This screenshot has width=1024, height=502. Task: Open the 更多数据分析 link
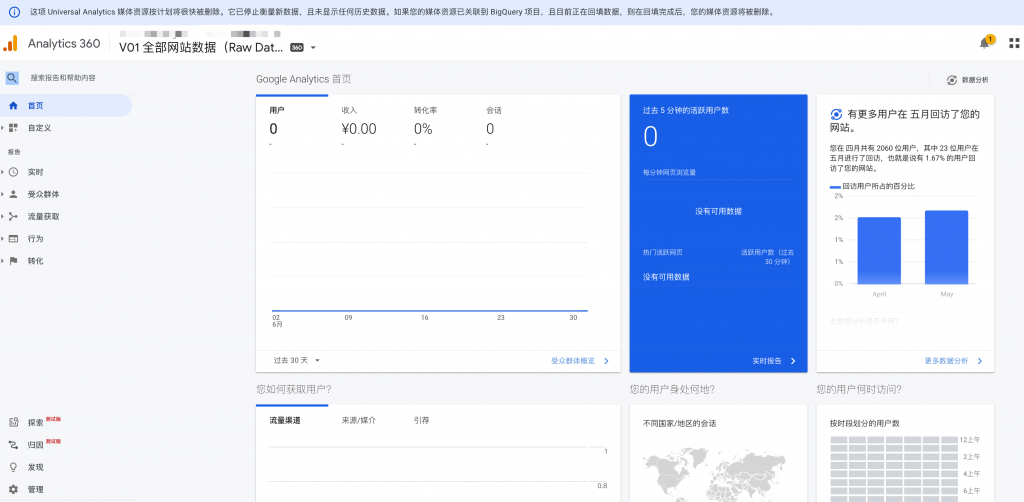point(946,360)
